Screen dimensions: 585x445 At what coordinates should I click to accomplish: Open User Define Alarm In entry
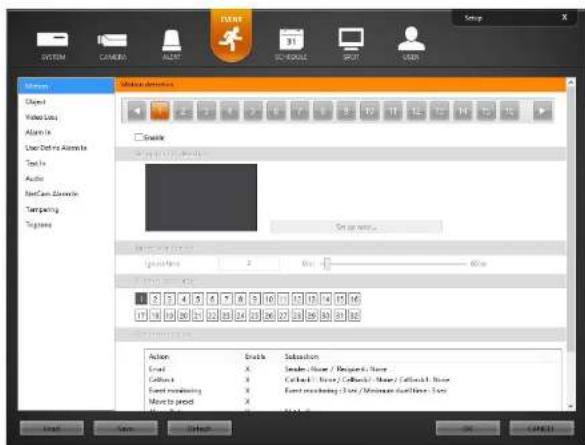(x=56, y=148)
